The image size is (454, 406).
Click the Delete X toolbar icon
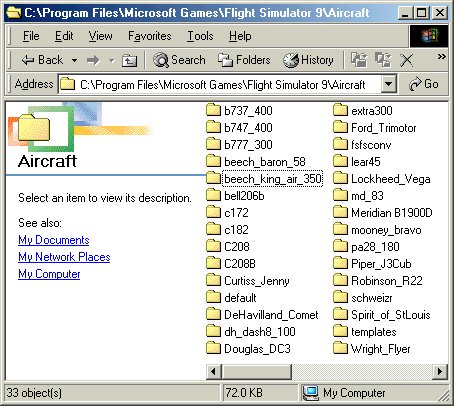407,61
